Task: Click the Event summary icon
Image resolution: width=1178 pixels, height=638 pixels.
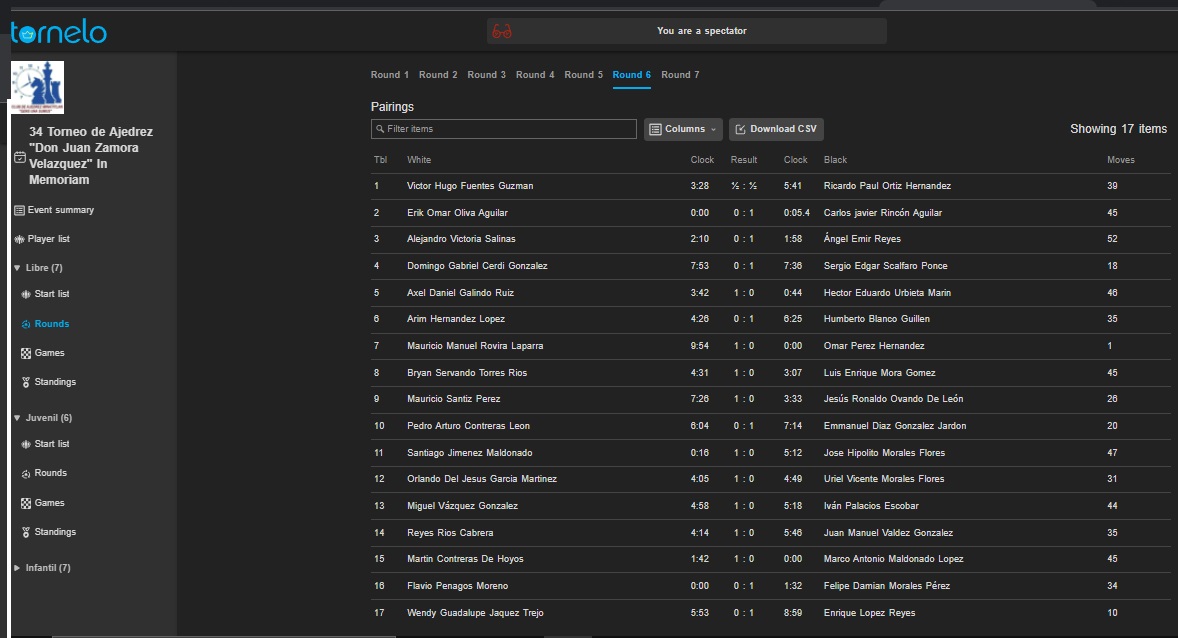Action: pos(19,210)
